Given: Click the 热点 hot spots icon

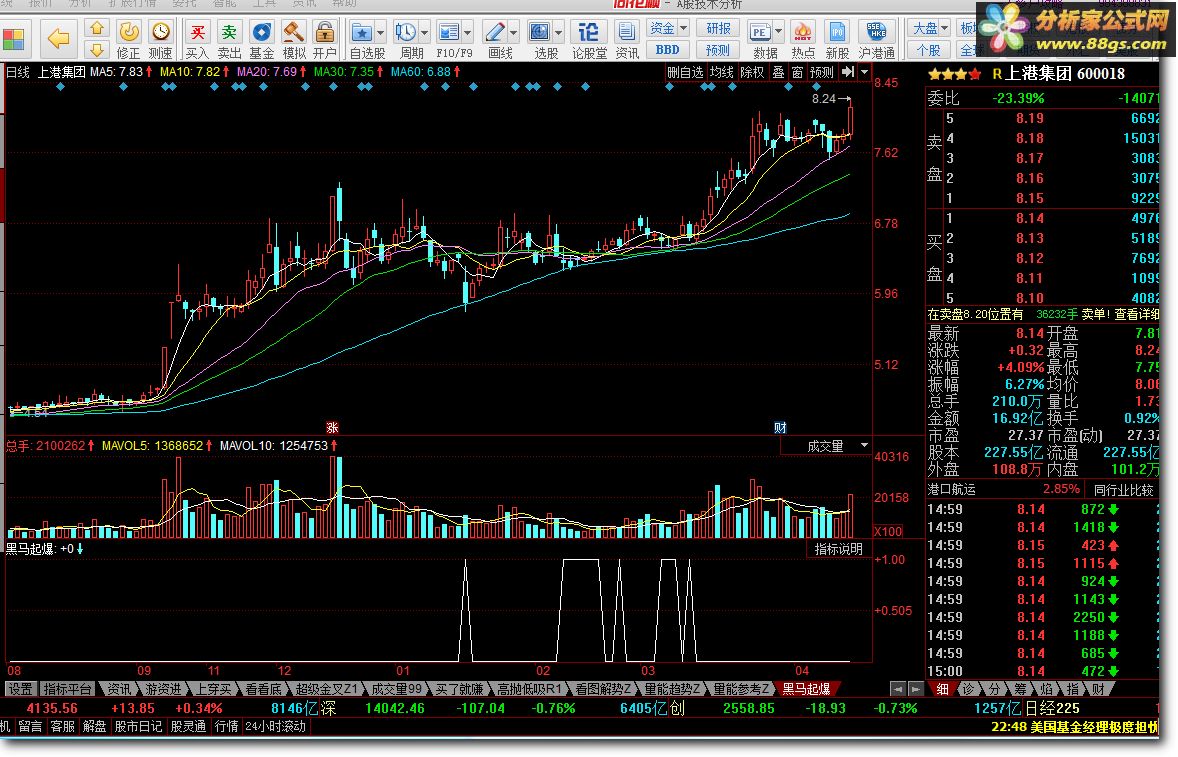Looking at the screenshot, I should (803, 39).
